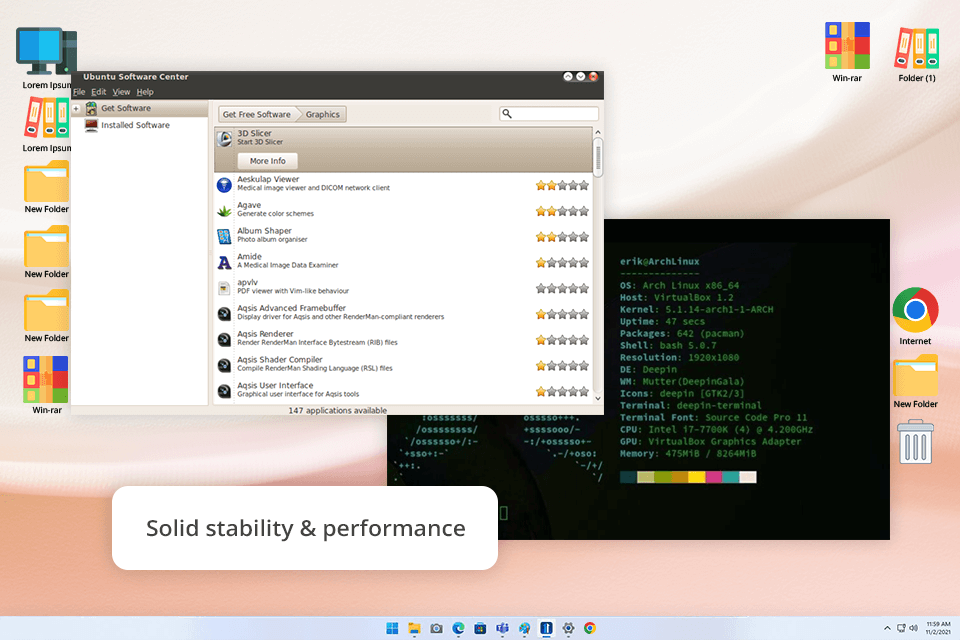Show hidden system tray icons chevron
The image size is (960, 640).
(x=885, y=628)
